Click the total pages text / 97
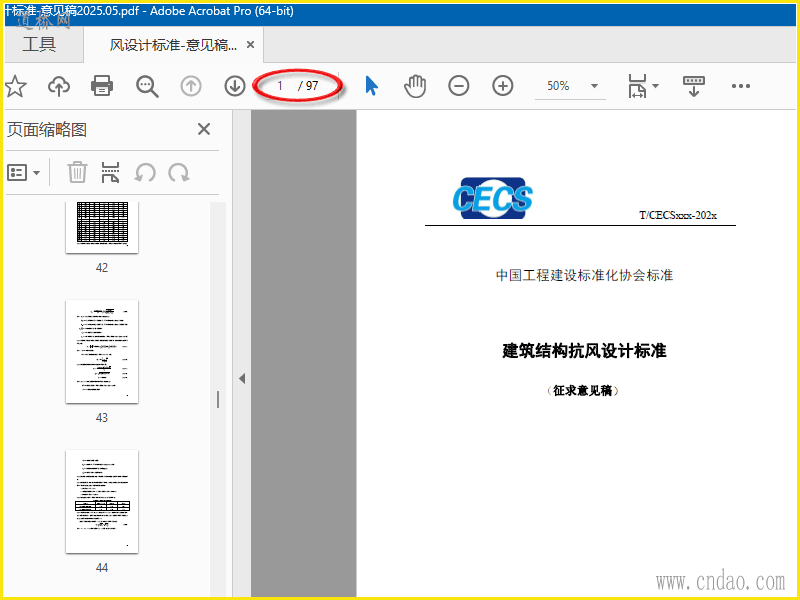The image size is (800, 600). click(309, 86)
